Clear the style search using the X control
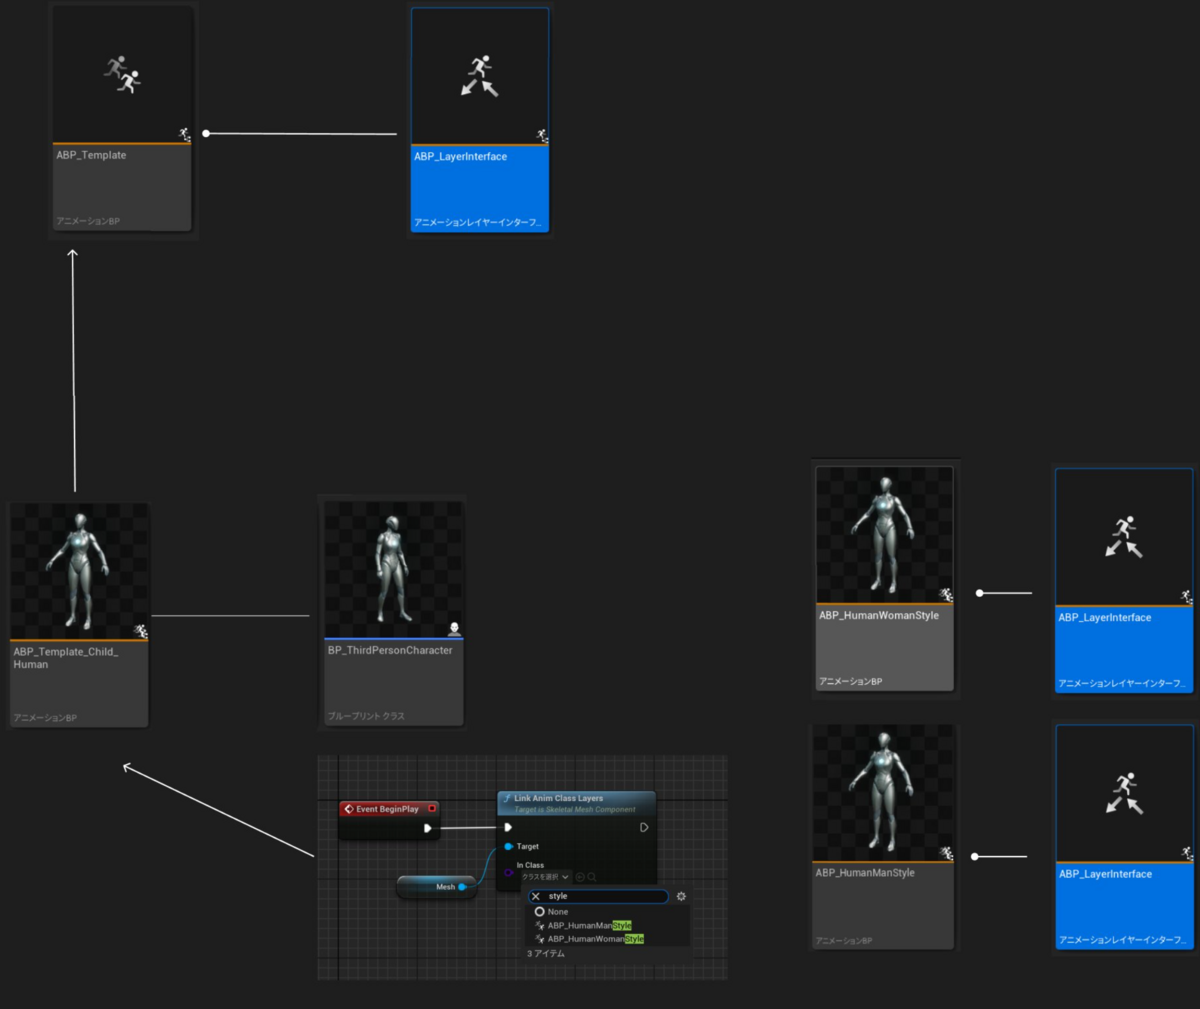 pyautogui.click(x=536, y=896)
